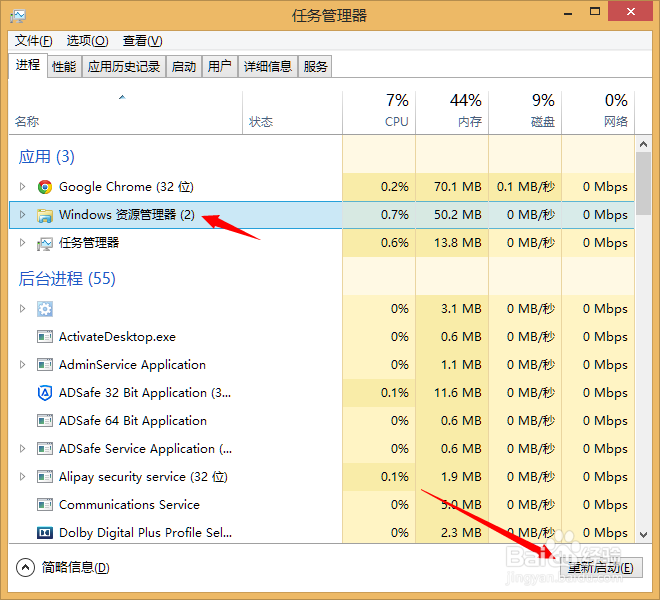Click the 13.8 MB memory value
This screenshot has height=600, width=660.
pyautogui.click(x=458, y=243)
